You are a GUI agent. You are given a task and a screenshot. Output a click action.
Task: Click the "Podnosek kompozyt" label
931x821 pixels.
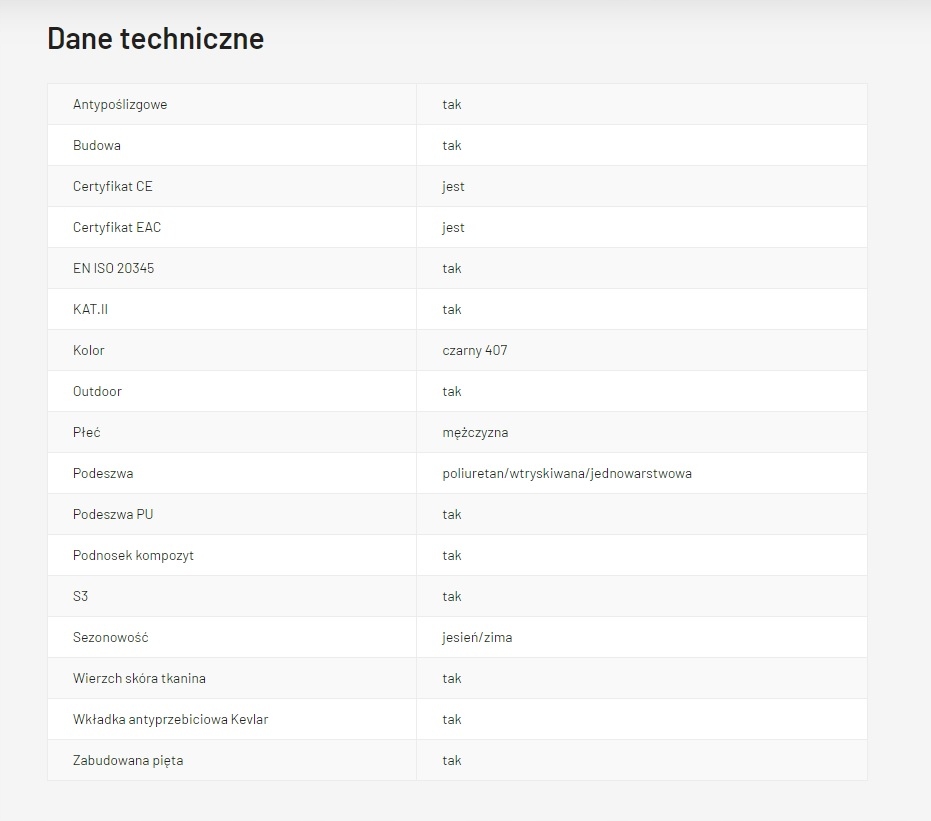[x=134, y=555]
